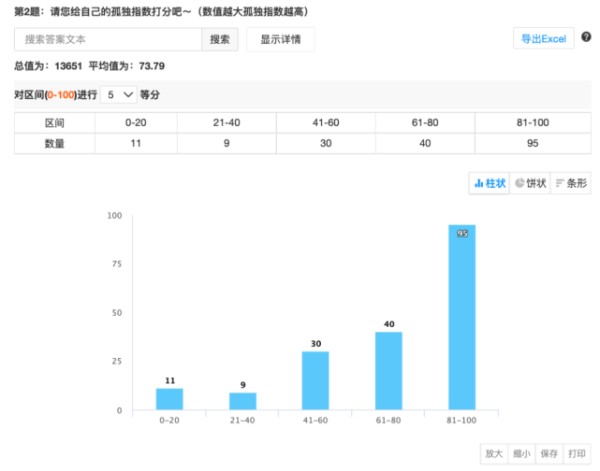Click the orange 0-100 interval text
This screenshot has width=600, height=471.
(61, 95)
